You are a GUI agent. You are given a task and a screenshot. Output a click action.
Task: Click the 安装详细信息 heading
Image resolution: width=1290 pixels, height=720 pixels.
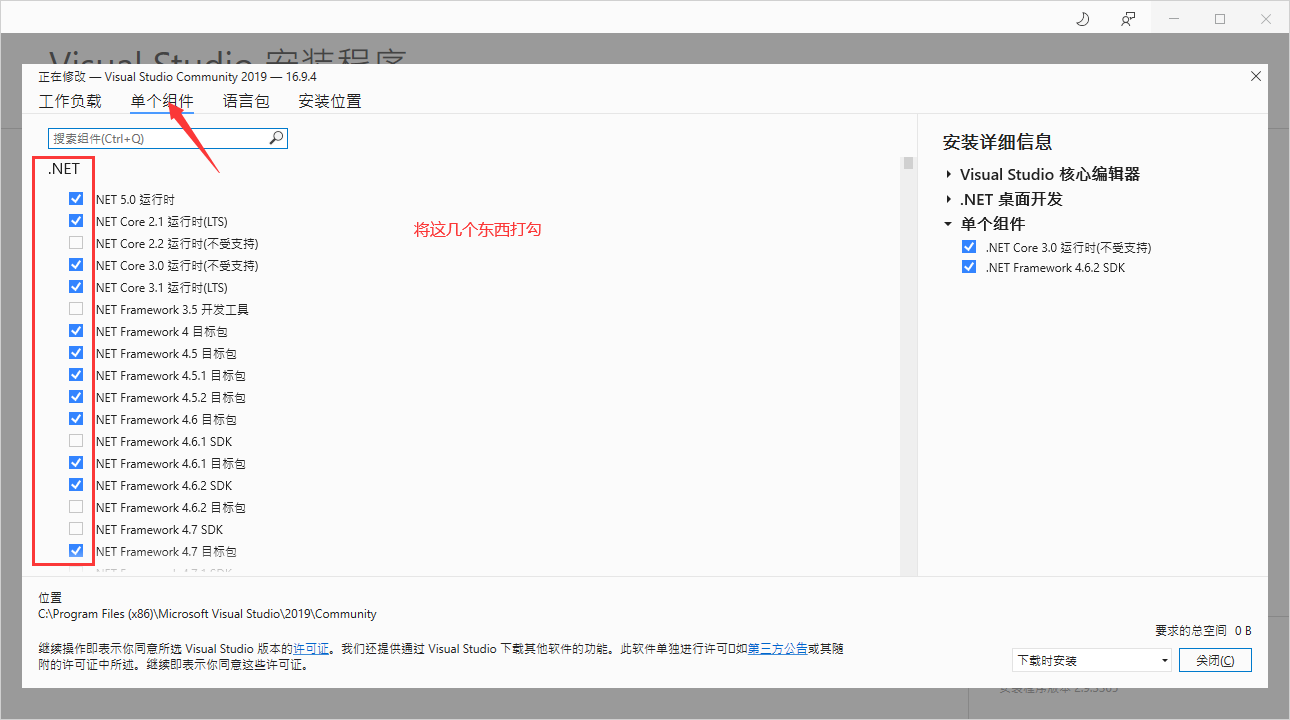click(997, 142)
